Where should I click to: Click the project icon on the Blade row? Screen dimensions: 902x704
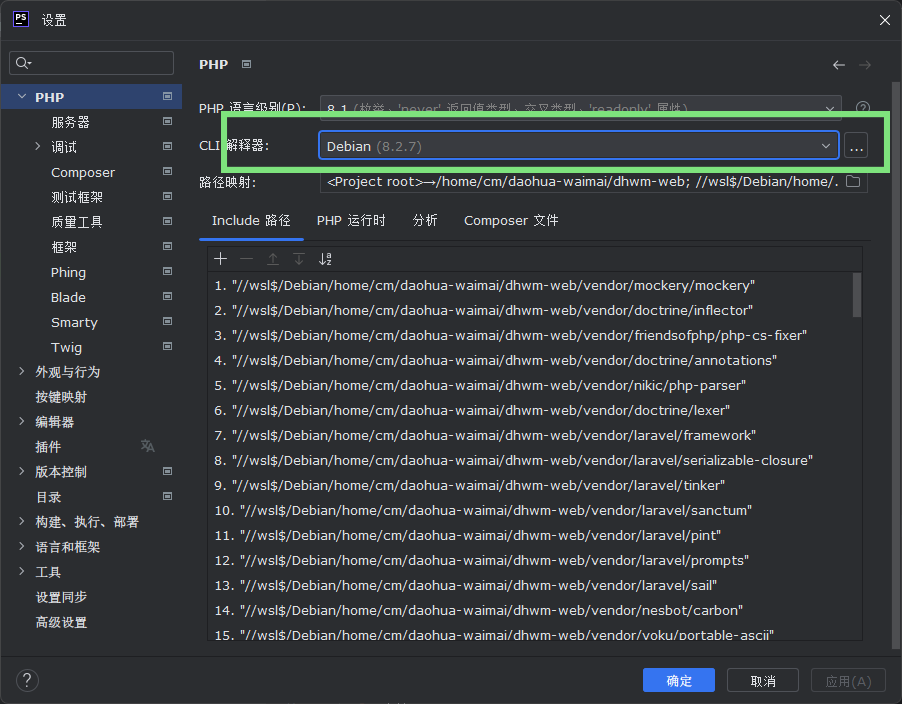coord(167,296)
